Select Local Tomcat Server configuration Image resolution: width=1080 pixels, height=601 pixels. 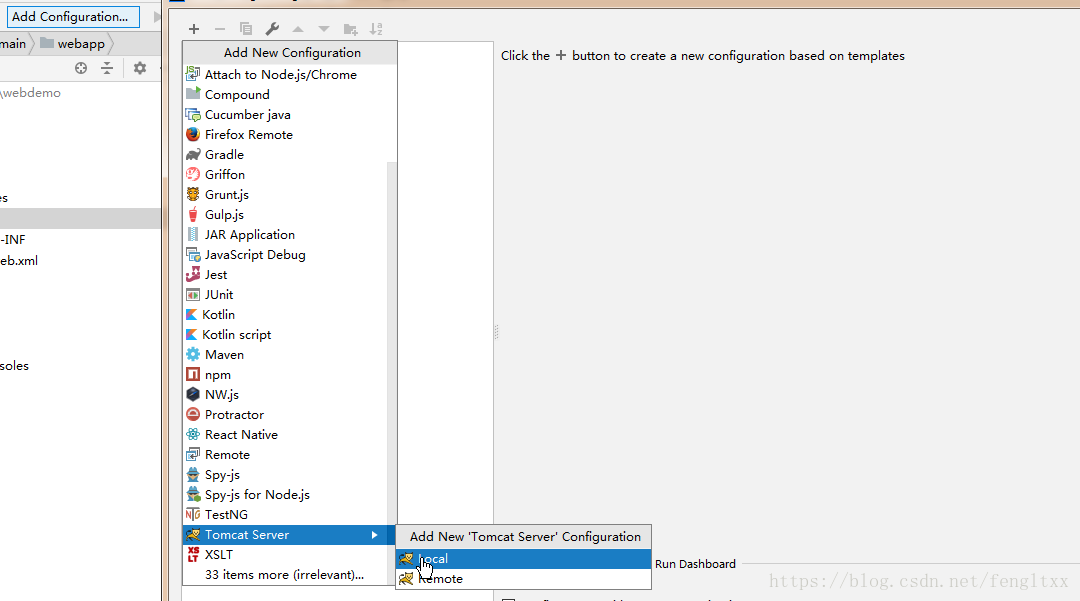click(523, 559)
